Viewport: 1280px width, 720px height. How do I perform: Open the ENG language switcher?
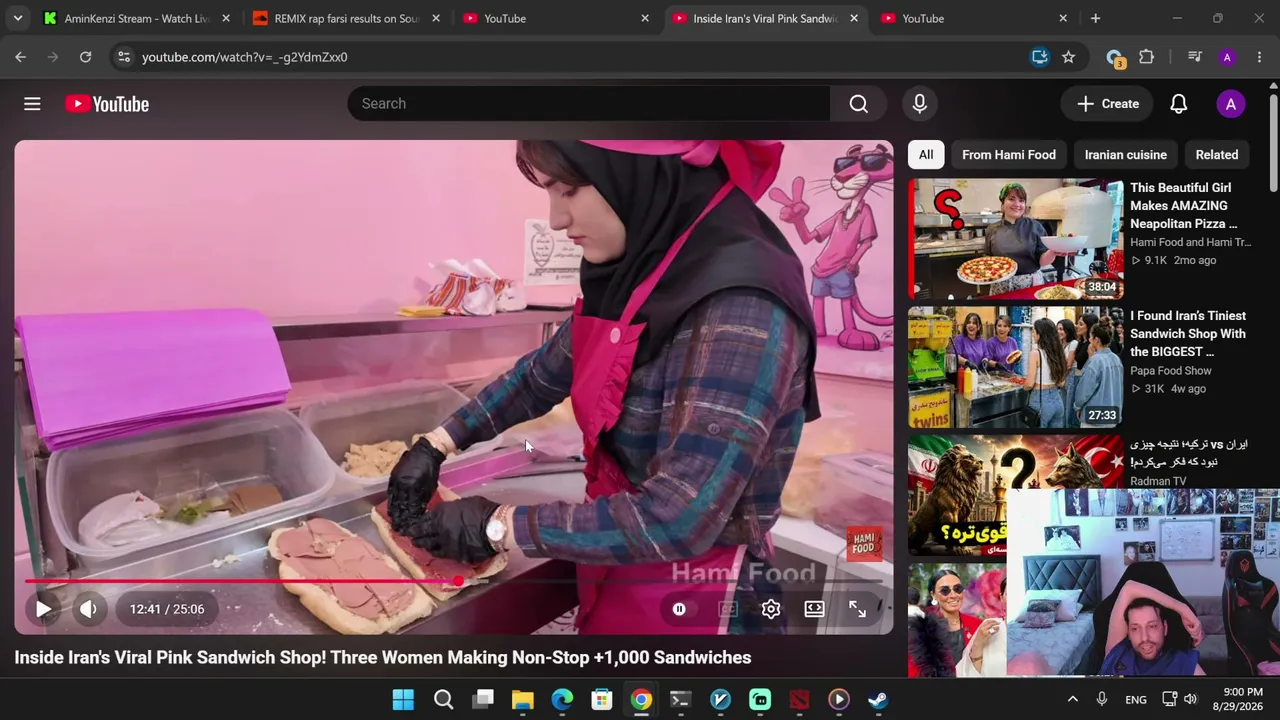coord(1136,700)
